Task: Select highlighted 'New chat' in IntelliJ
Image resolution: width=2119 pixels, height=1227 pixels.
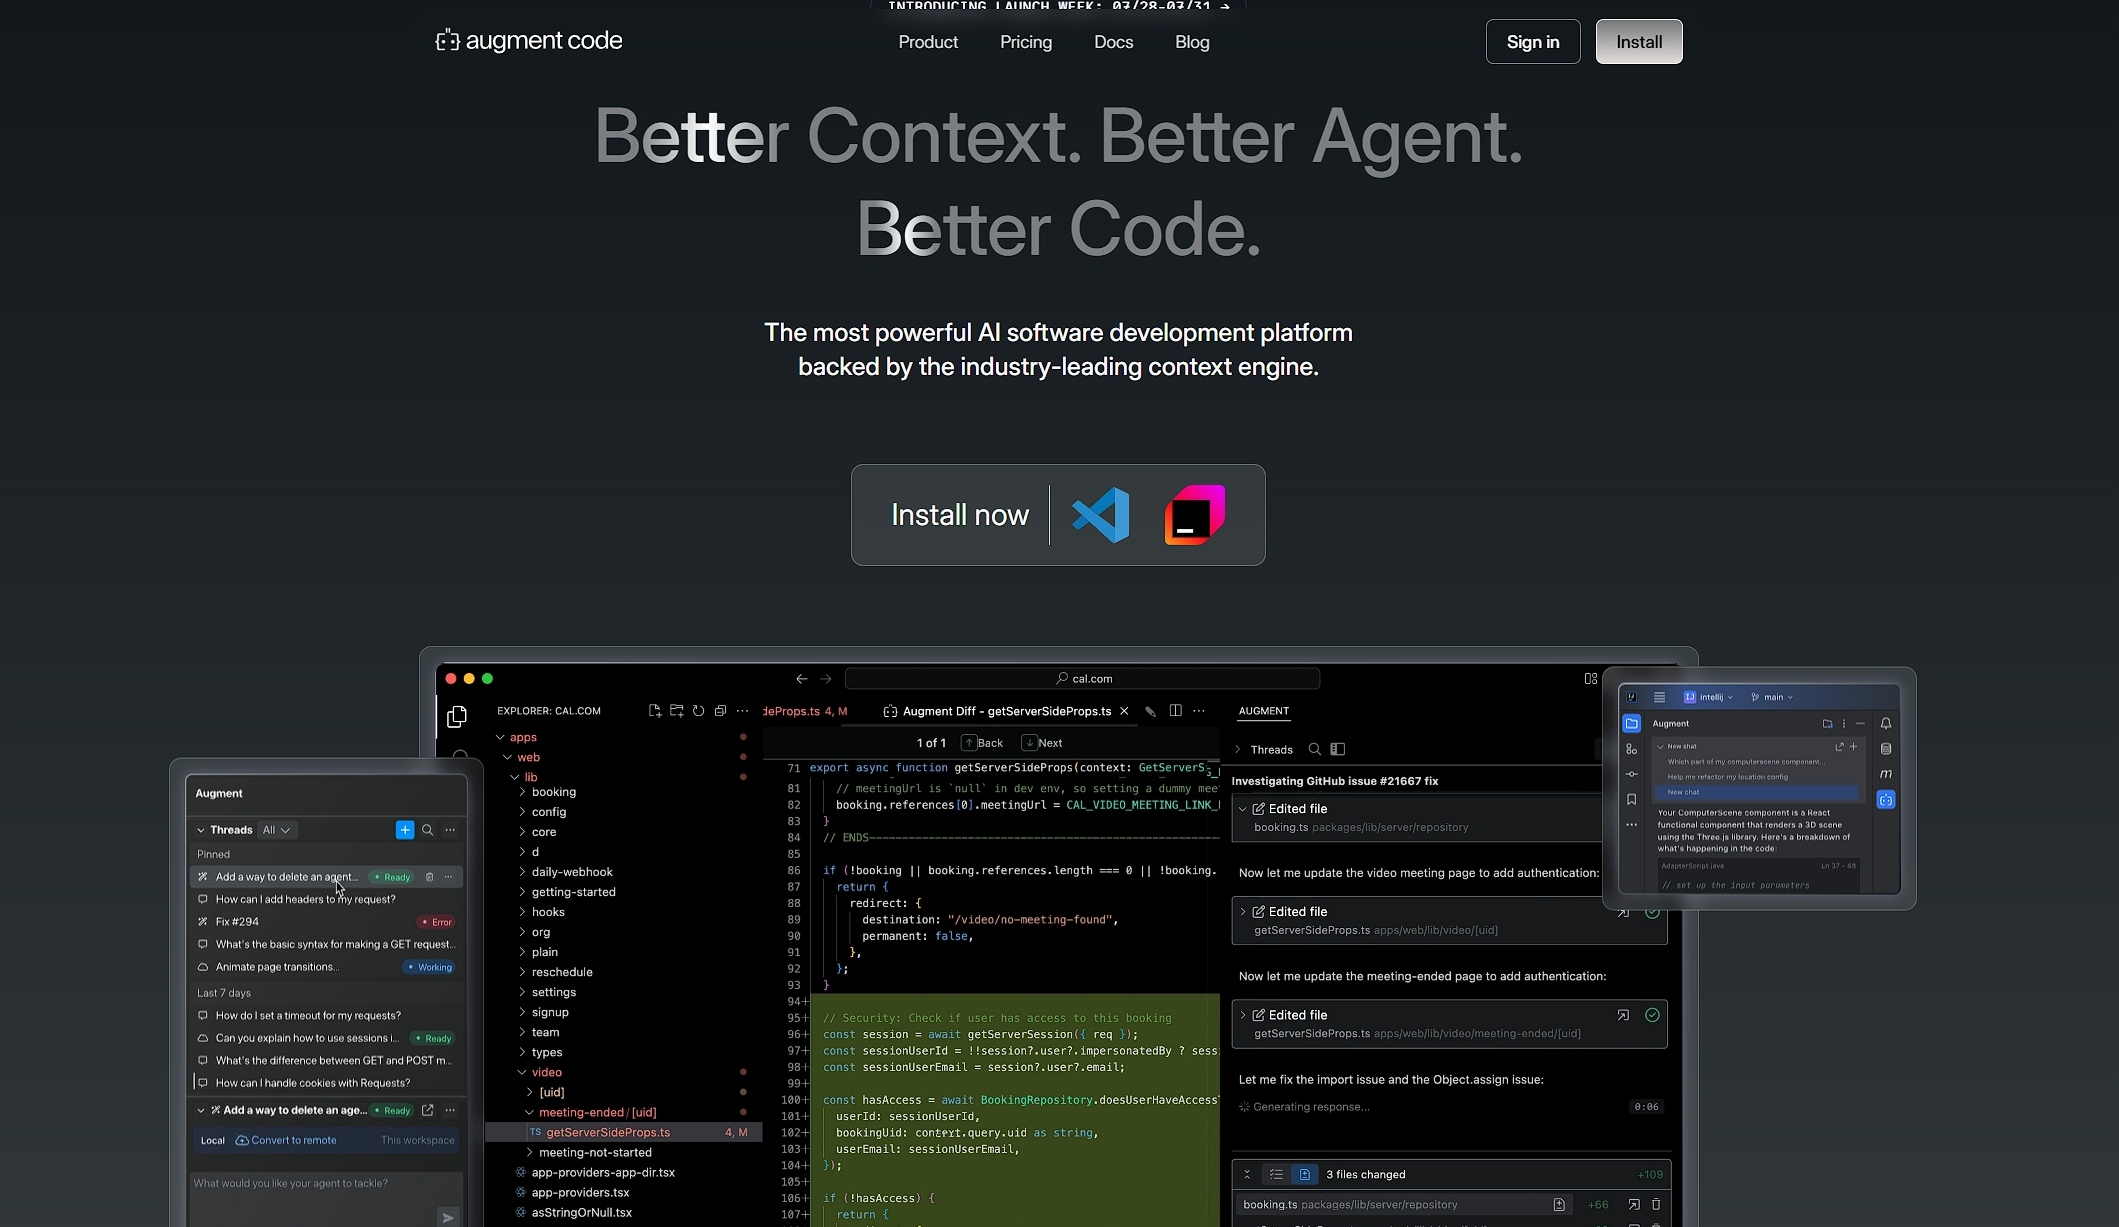Action: click(x=1757, y=792)
